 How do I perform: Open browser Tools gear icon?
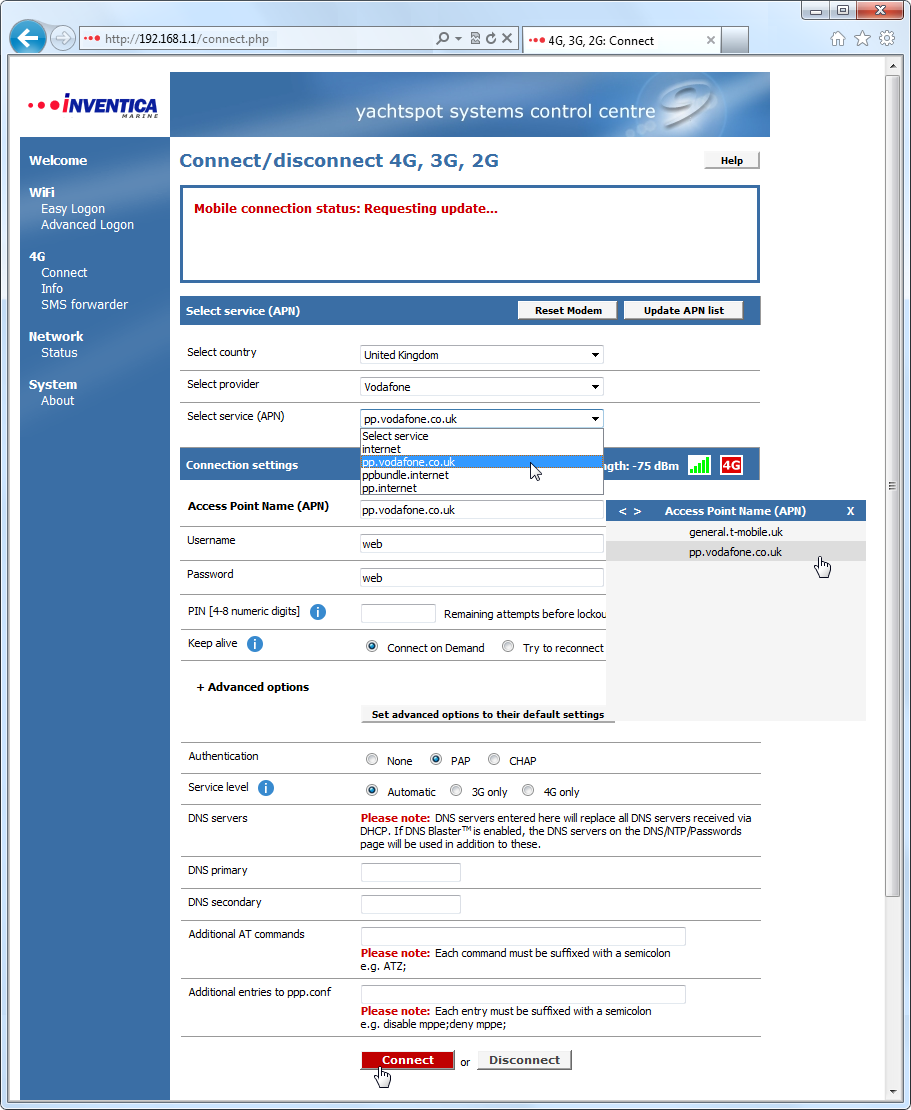887,38
